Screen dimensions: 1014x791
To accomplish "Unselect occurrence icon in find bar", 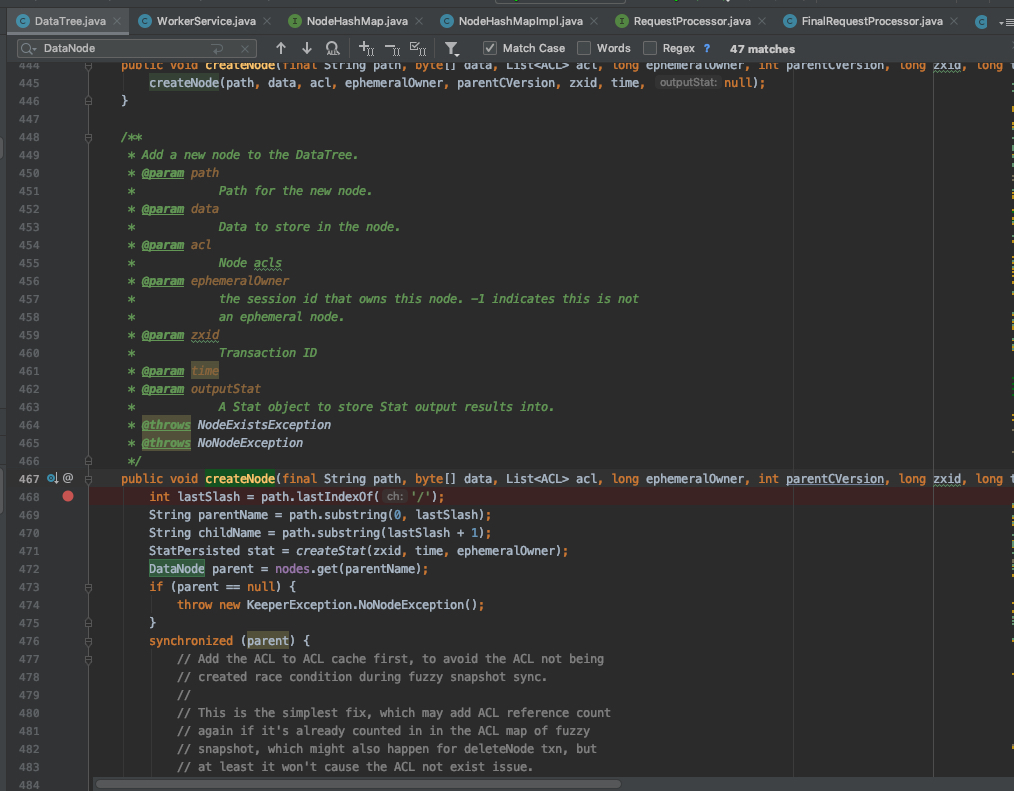I will click(392, 49).
